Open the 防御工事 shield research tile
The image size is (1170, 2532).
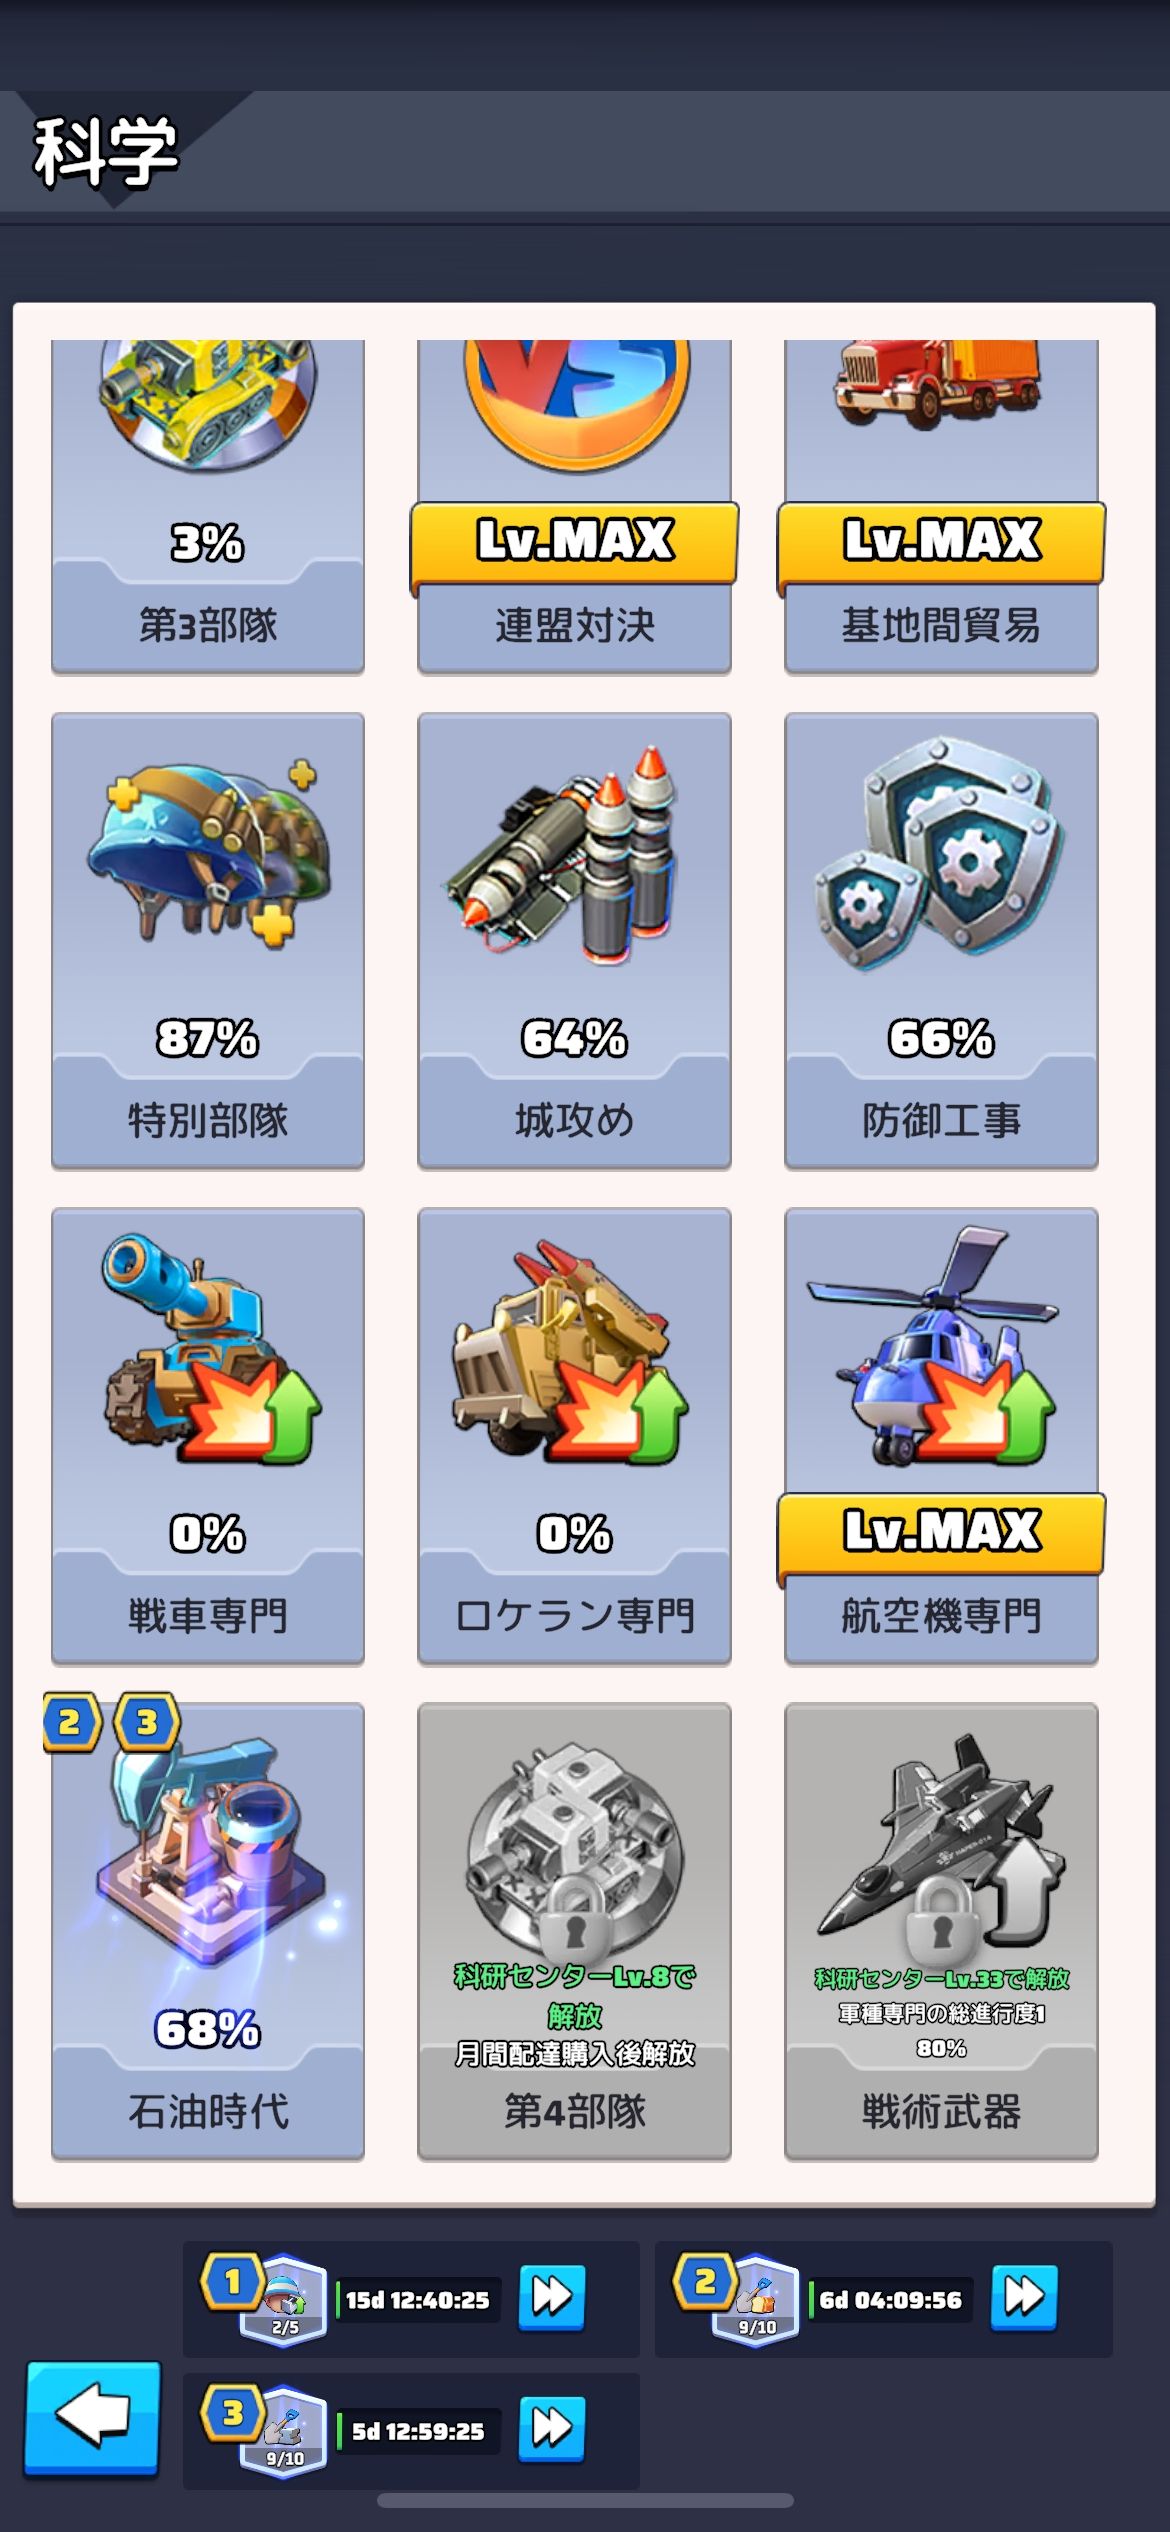tap(941, 940)
